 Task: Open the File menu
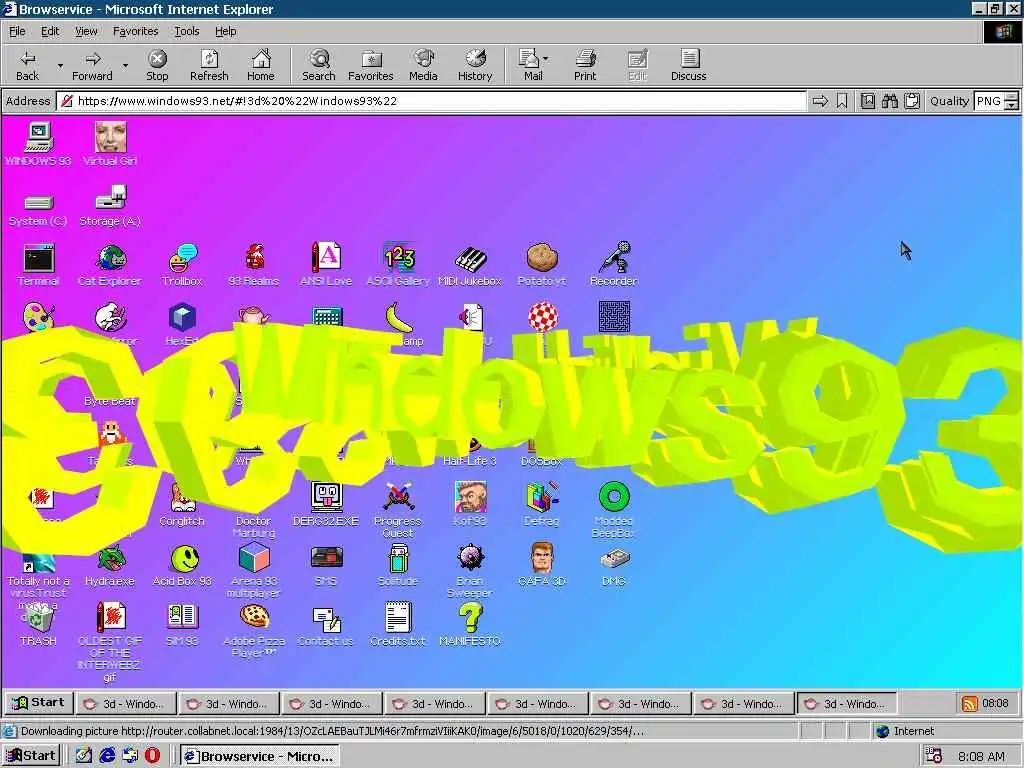17,31
